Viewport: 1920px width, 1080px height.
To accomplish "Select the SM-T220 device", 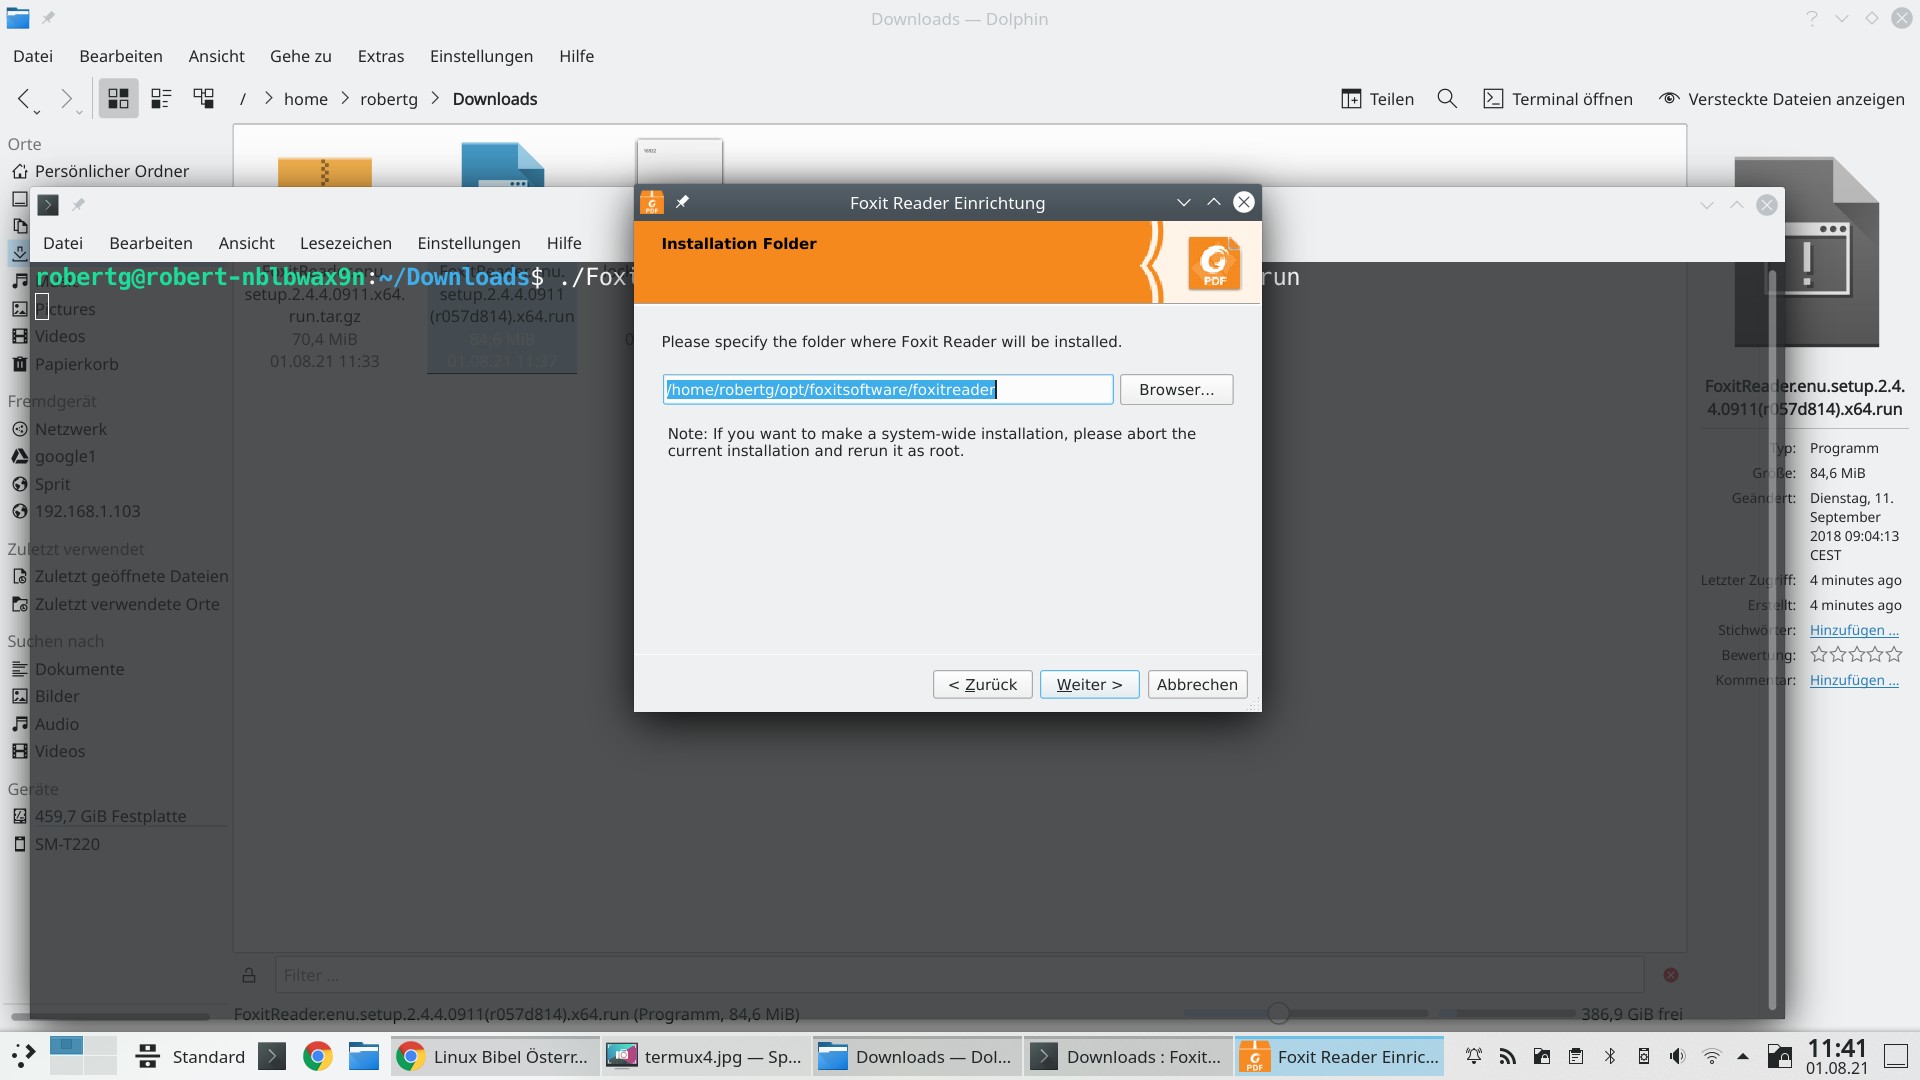I will click(x=66, y=844).
